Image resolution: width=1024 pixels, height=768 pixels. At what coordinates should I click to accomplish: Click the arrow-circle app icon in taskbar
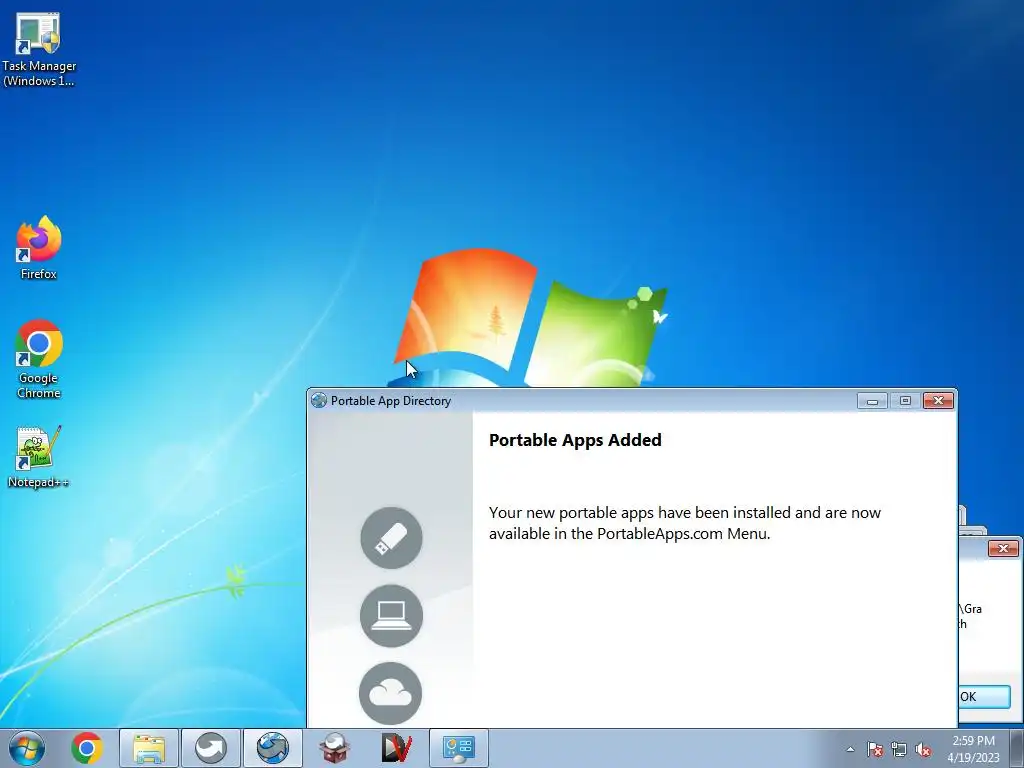pos(210,748)
